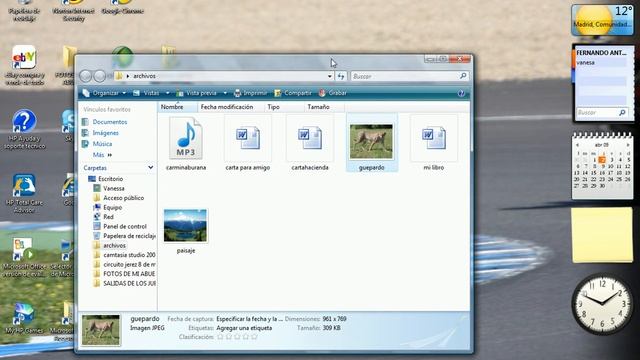Expand the Vista previa dropdown arrow
Screen dimensions: 640x360
(x=225, y=93)
